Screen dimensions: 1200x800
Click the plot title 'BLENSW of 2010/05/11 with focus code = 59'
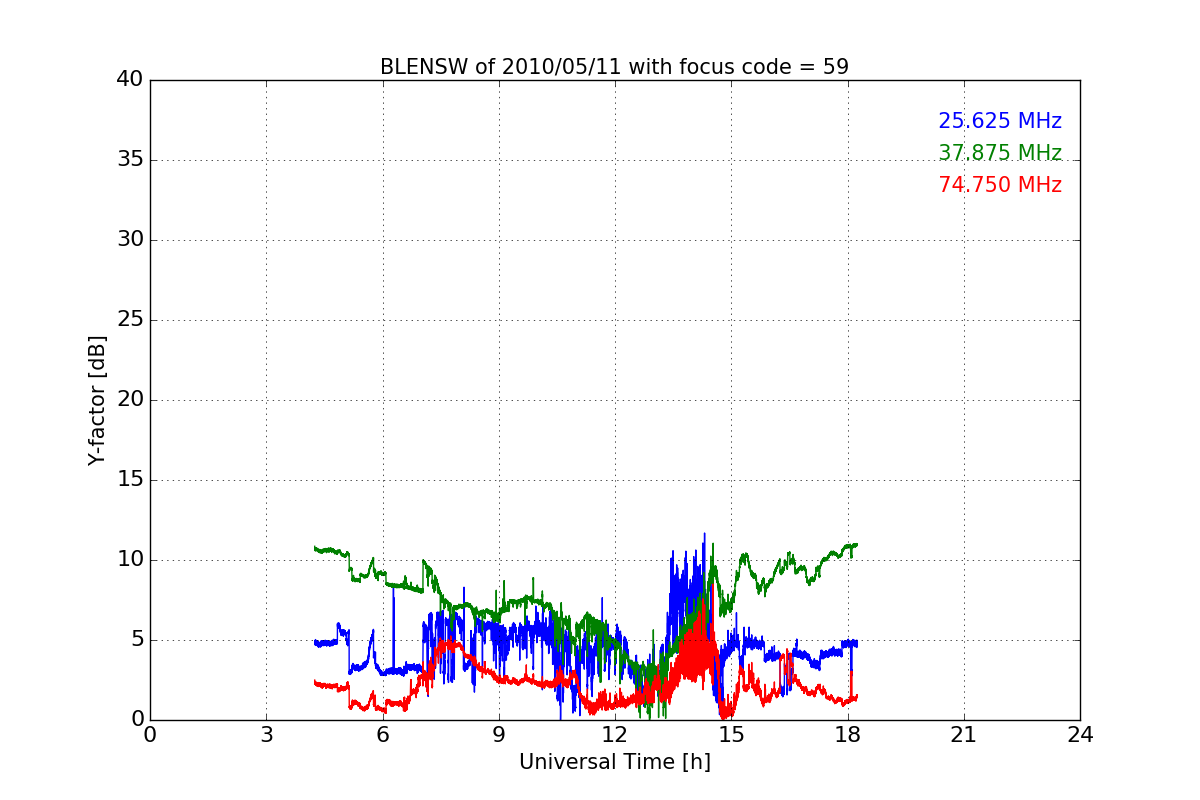point(614,67)
